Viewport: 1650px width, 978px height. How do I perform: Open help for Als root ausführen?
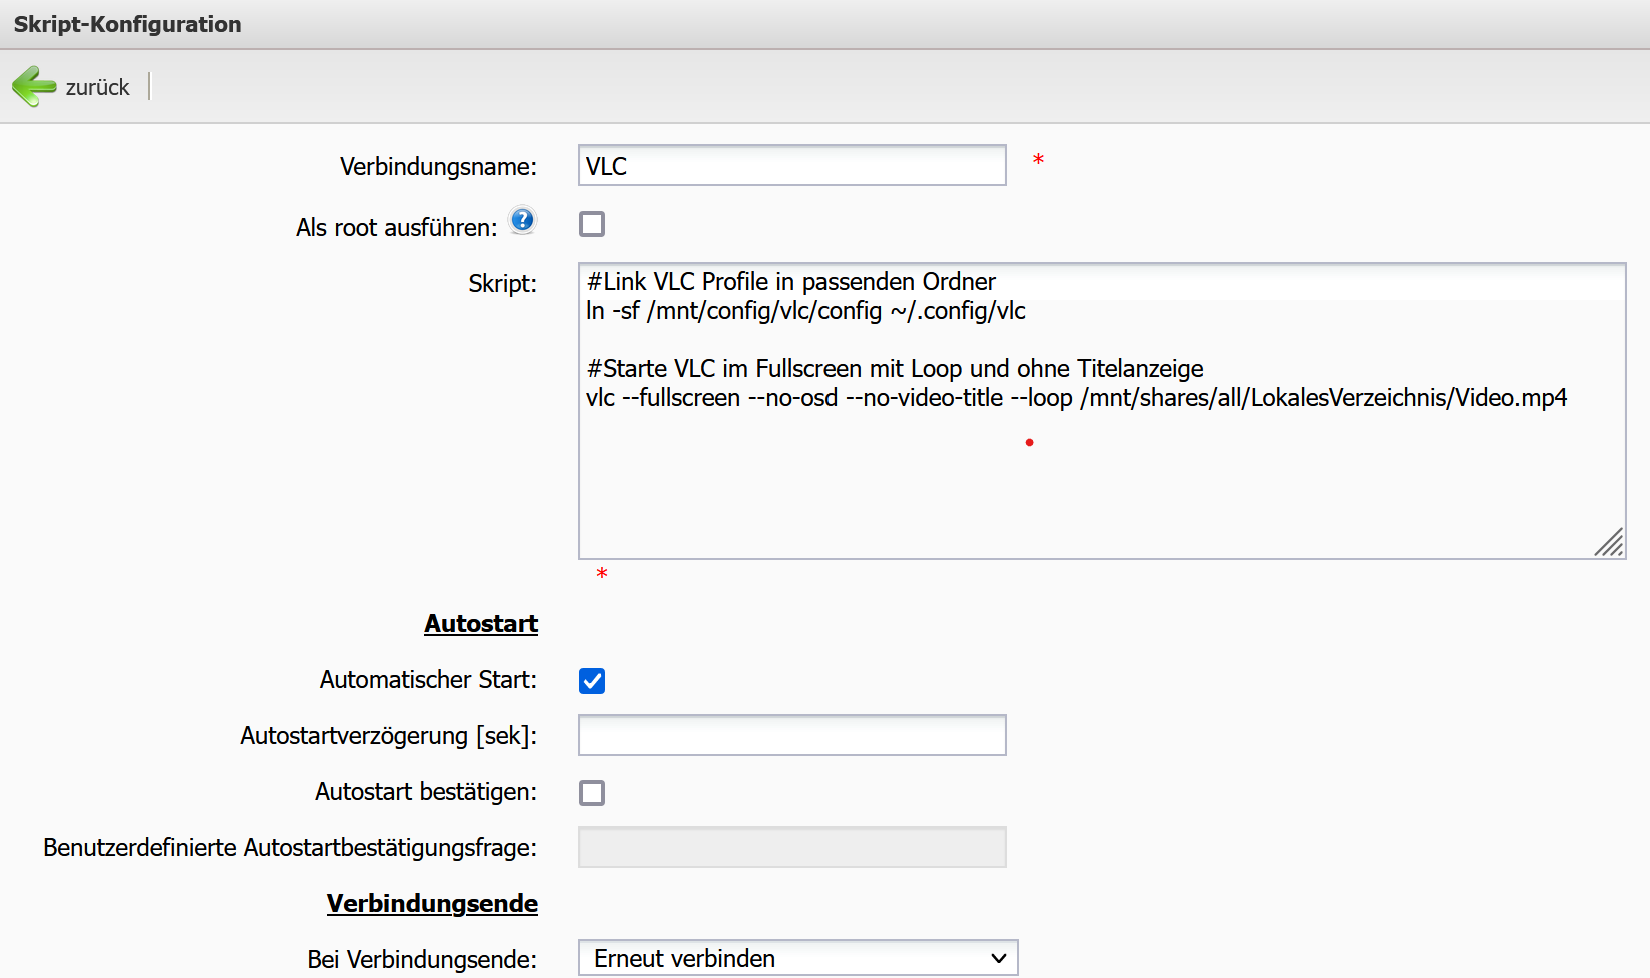tap(522, 220)
